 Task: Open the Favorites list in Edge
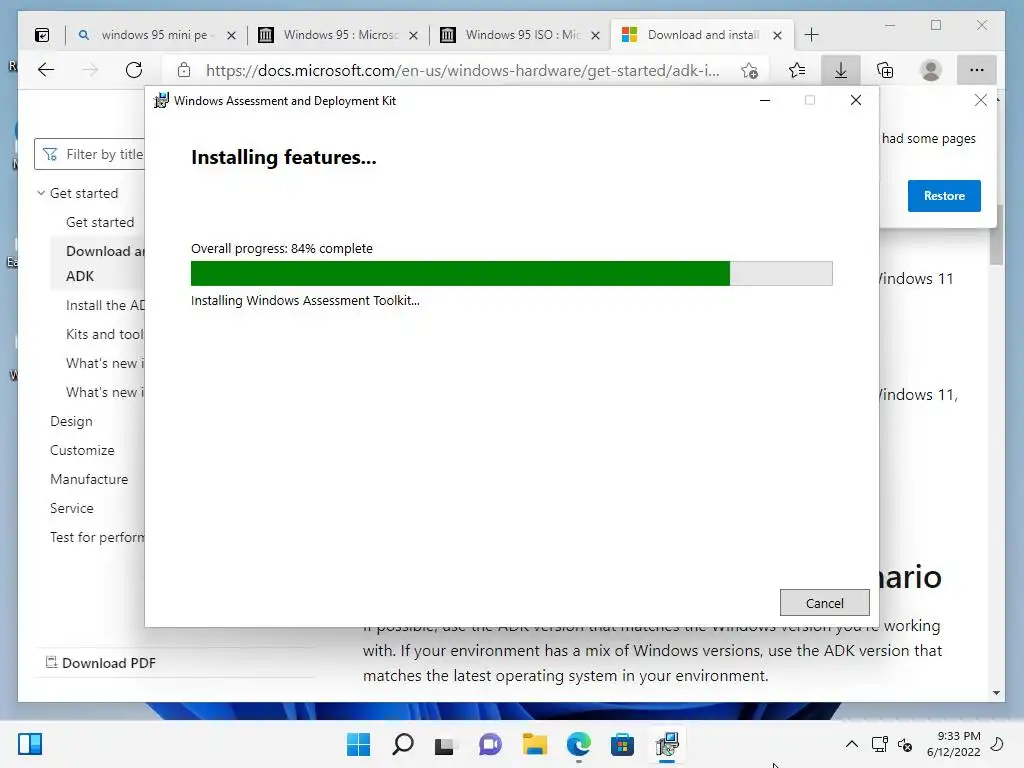[797, 70]
